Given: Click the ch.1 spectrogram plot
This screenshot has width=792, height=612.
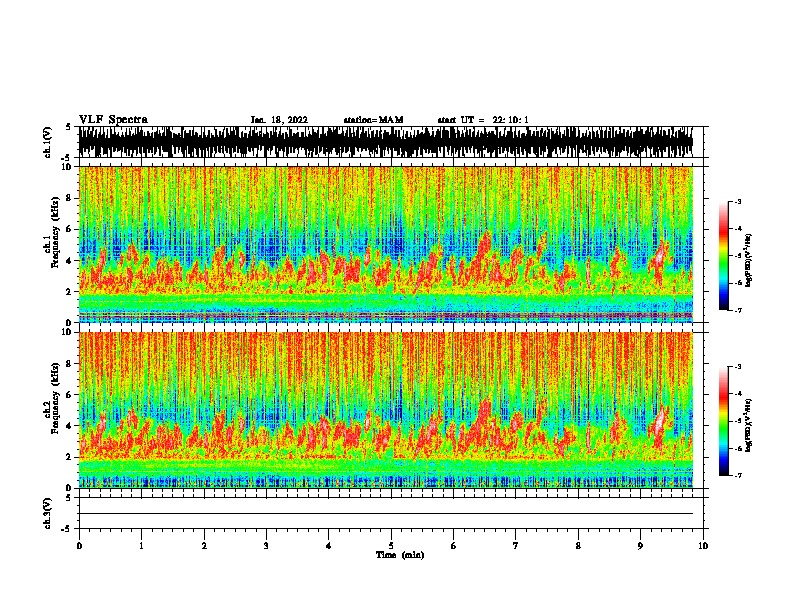Looking at the screenshot, I should click(386, 244).
